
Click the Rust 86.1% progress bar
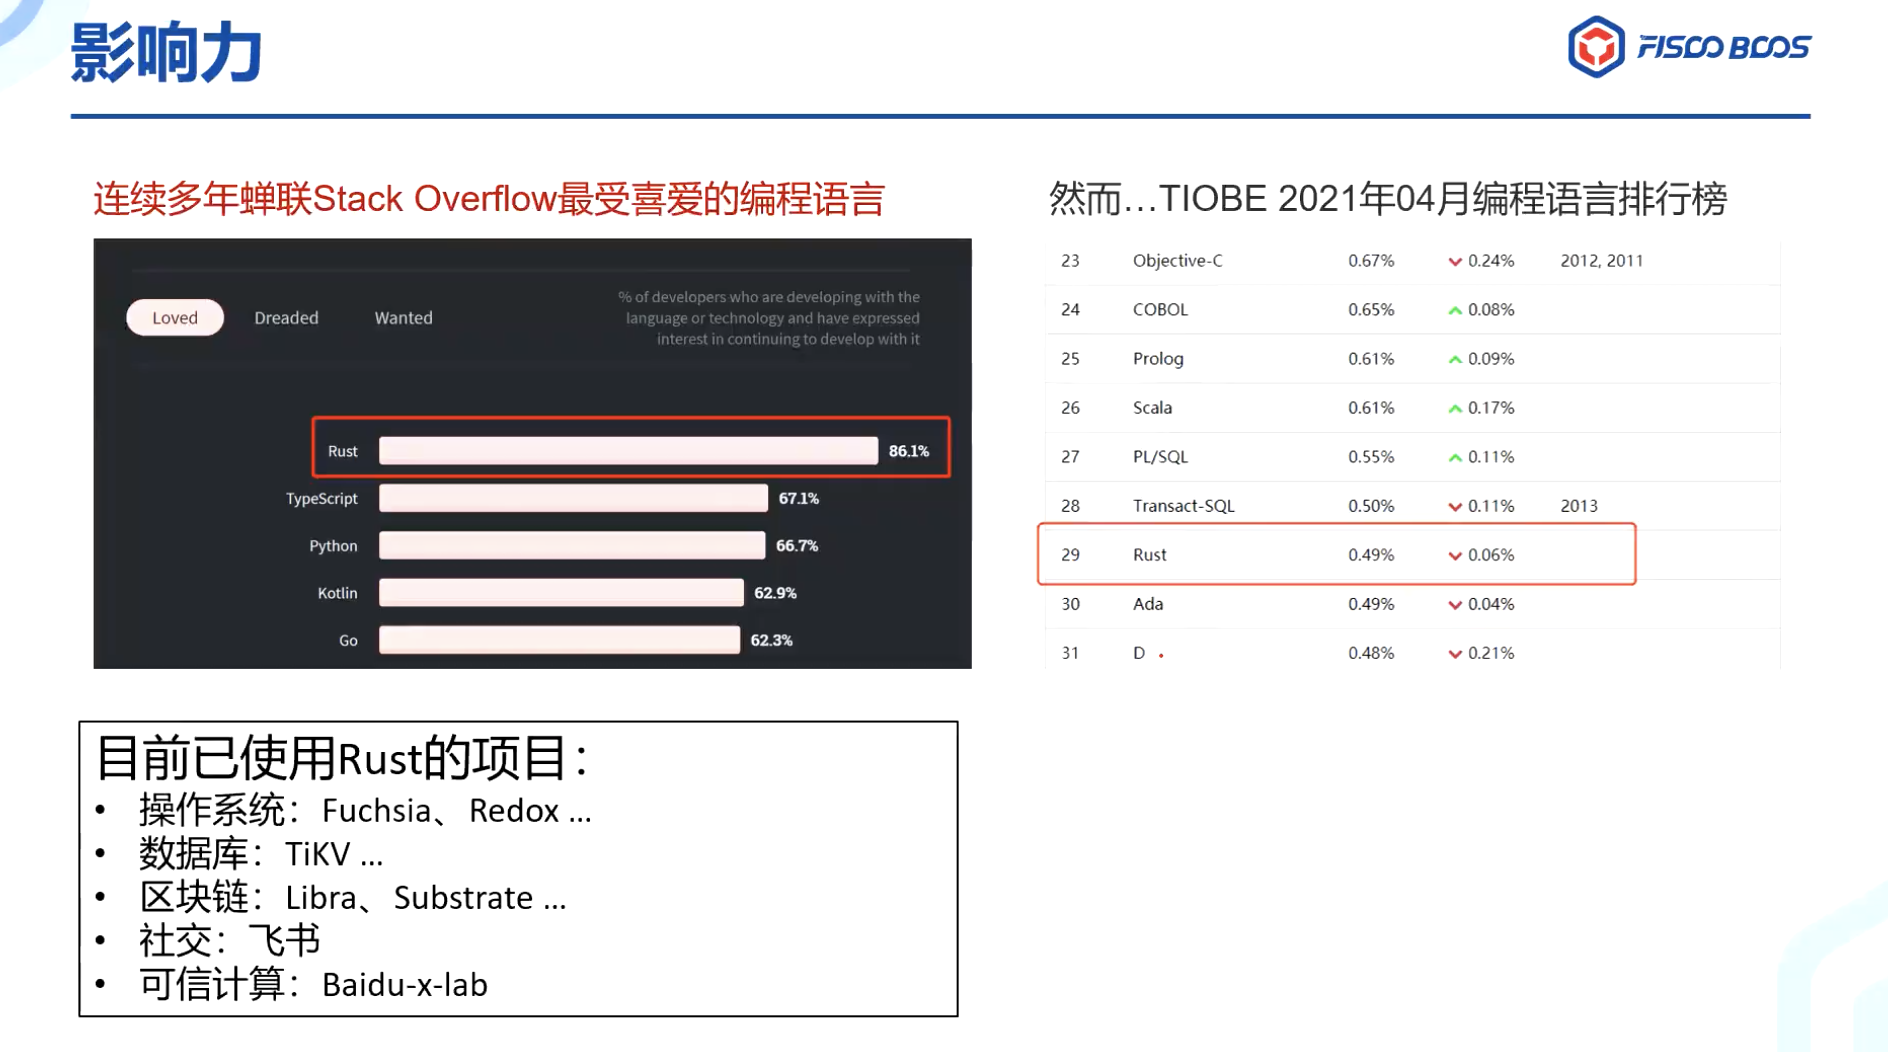628,451
